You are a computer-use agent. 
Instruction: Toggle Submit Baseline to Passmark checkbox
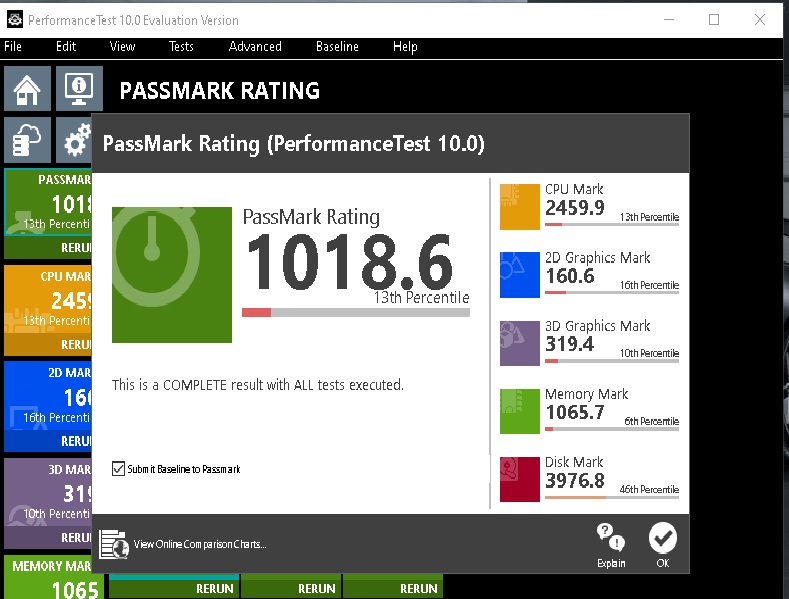click(118, 469)
